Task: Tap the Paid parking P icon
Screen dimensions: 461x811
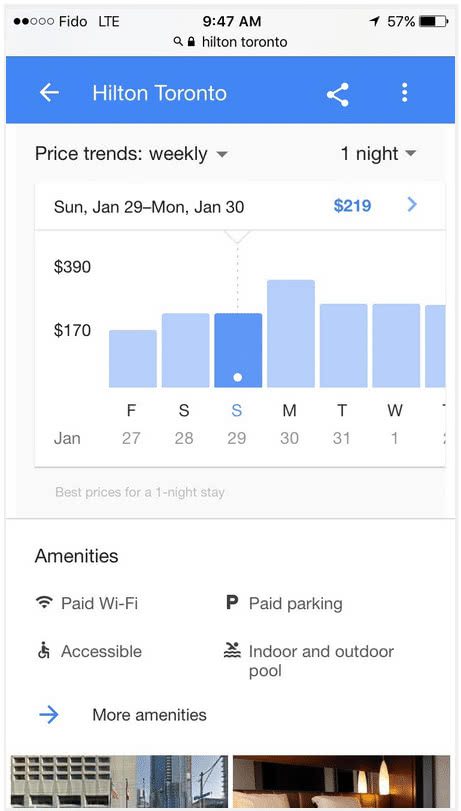Action: [x=232, y=603]
